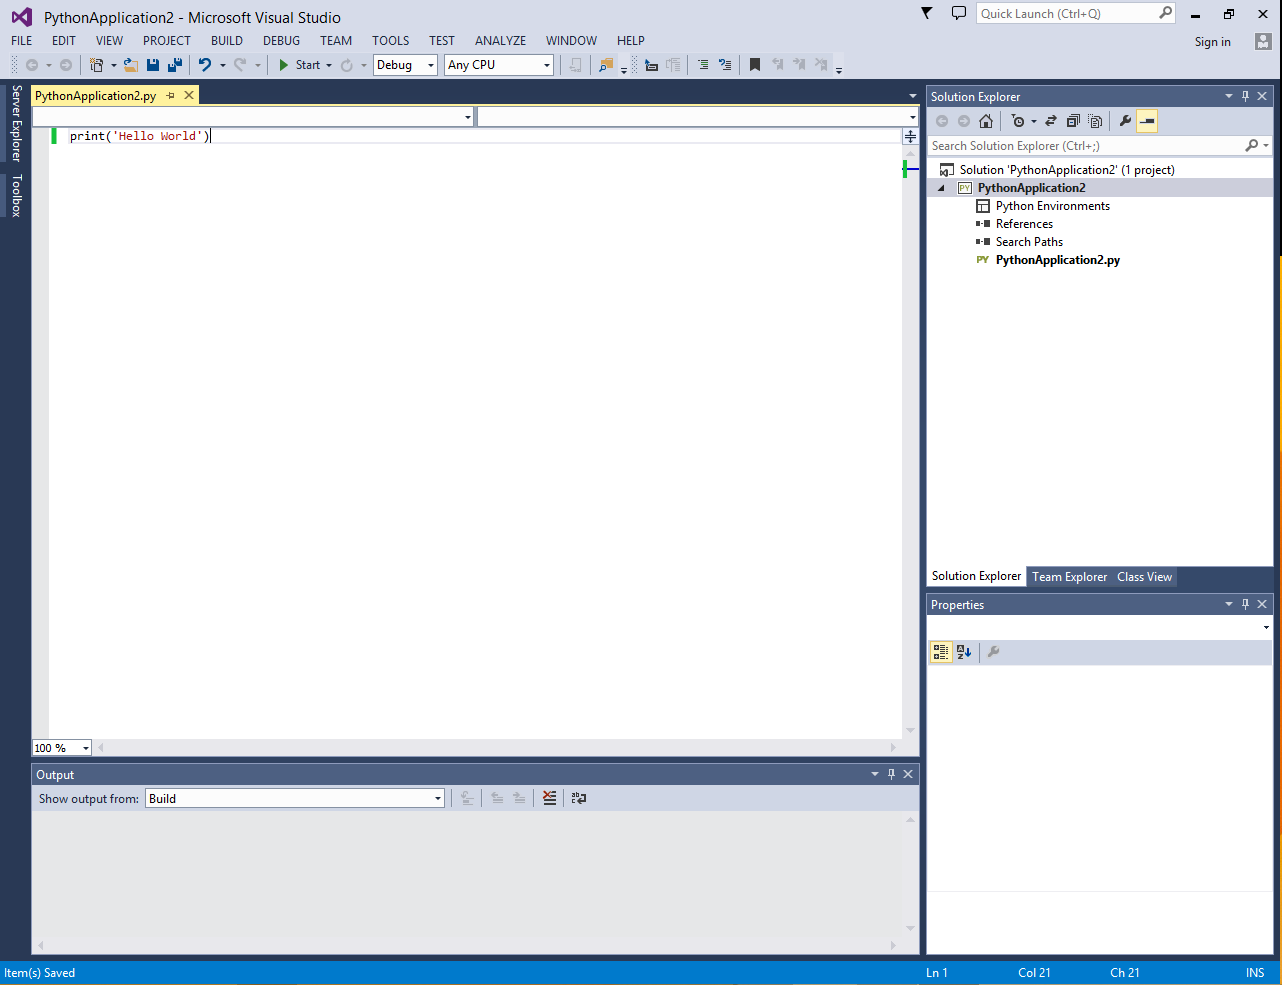Enable alphabetical sorting in Properties panel
The height and width of the screenshot is (985, 1282).
[x=963, y=652]
